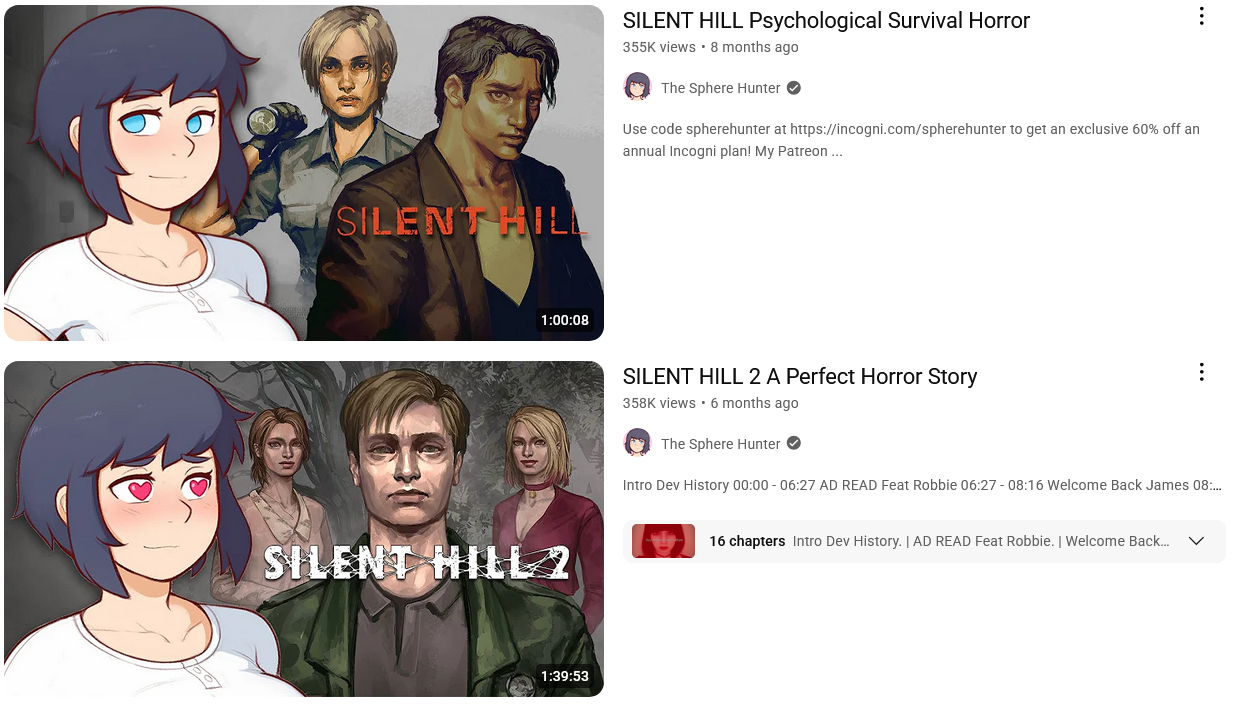Open the three-dot menu for Silent Hill 2 video
Image resolution: width=1245 pixels, height=711 pixels.
tap(1201, 373)
